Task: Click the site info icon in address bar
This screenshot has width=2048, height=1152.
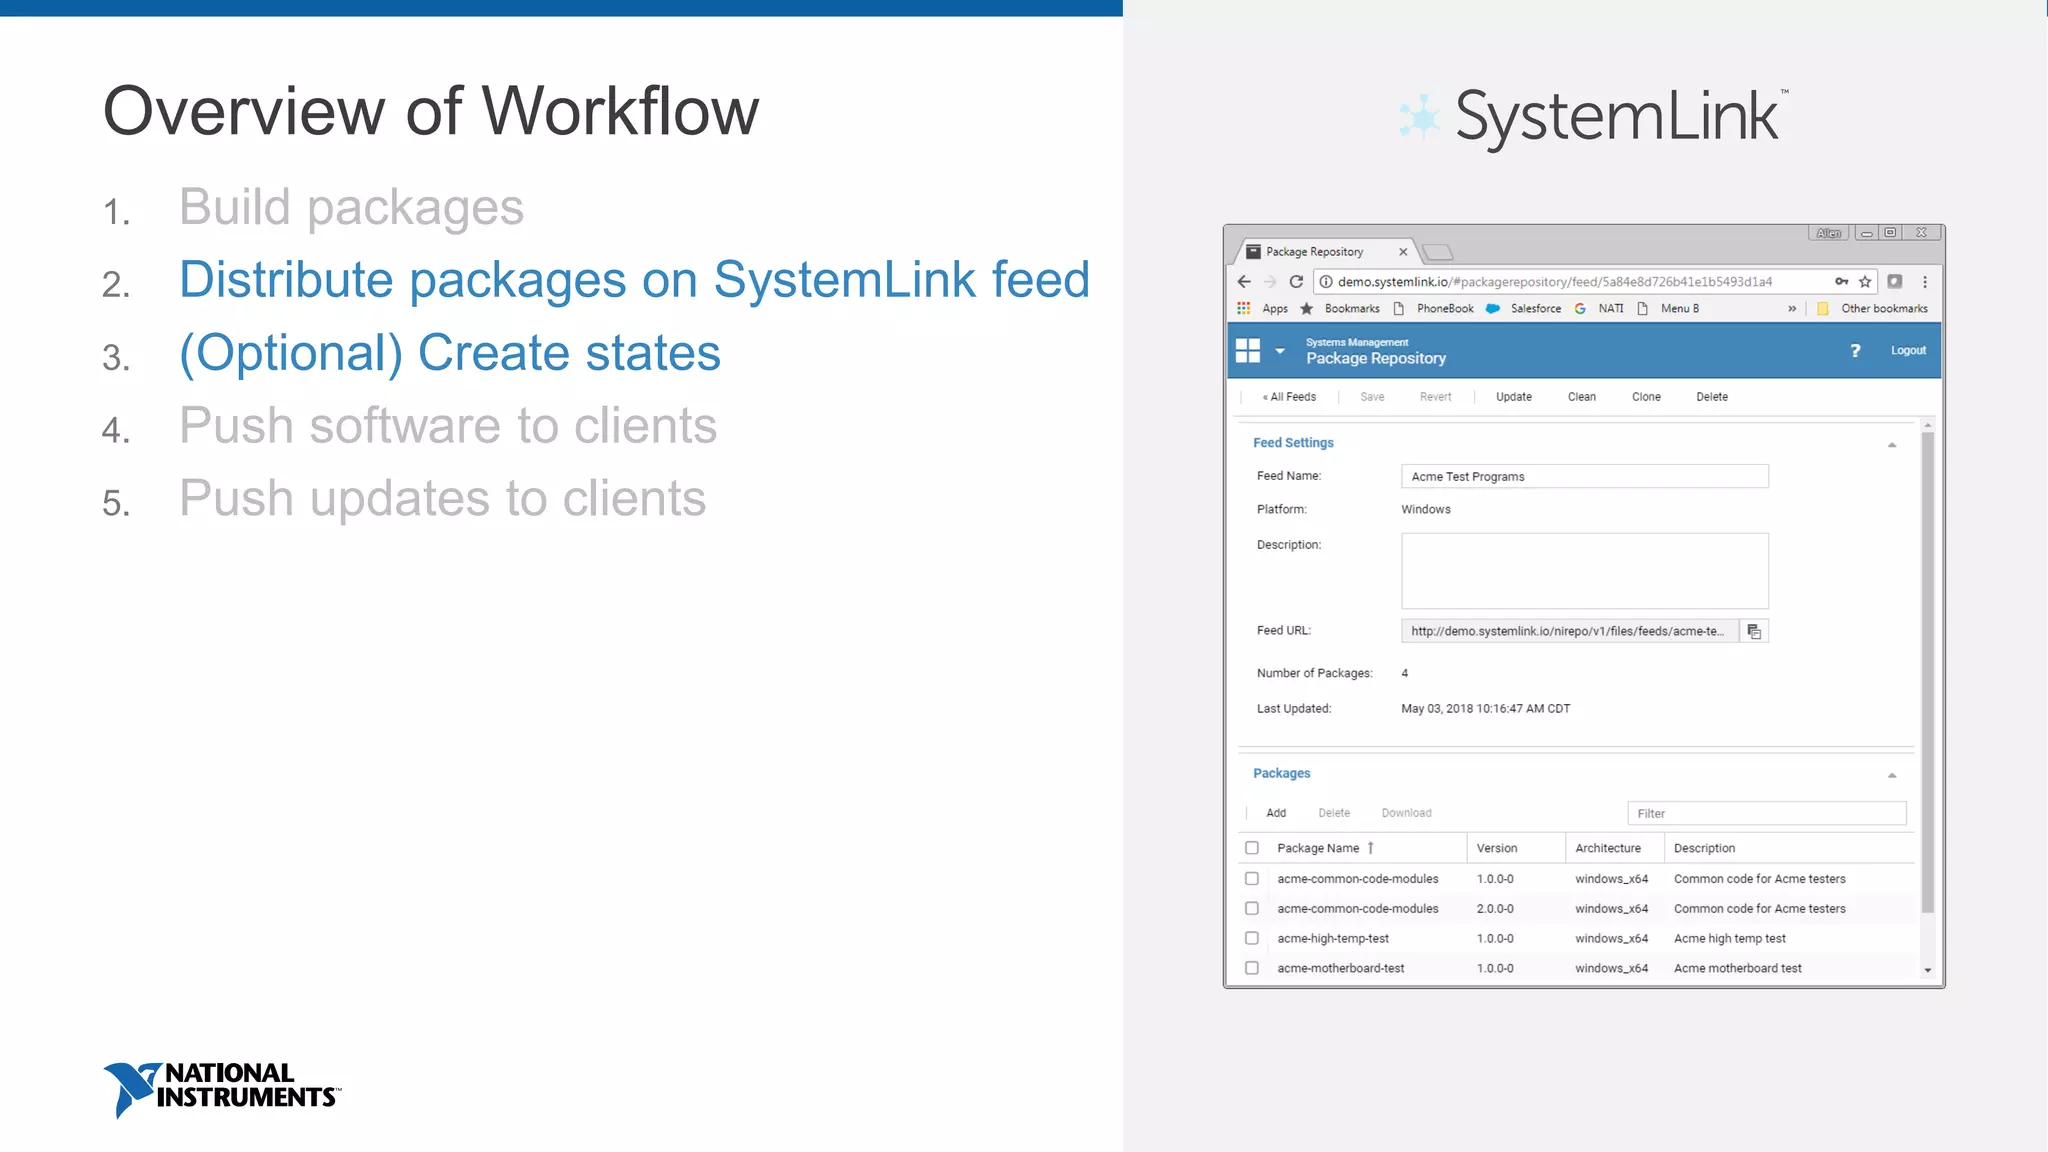Action: (x=1326, y=282)
